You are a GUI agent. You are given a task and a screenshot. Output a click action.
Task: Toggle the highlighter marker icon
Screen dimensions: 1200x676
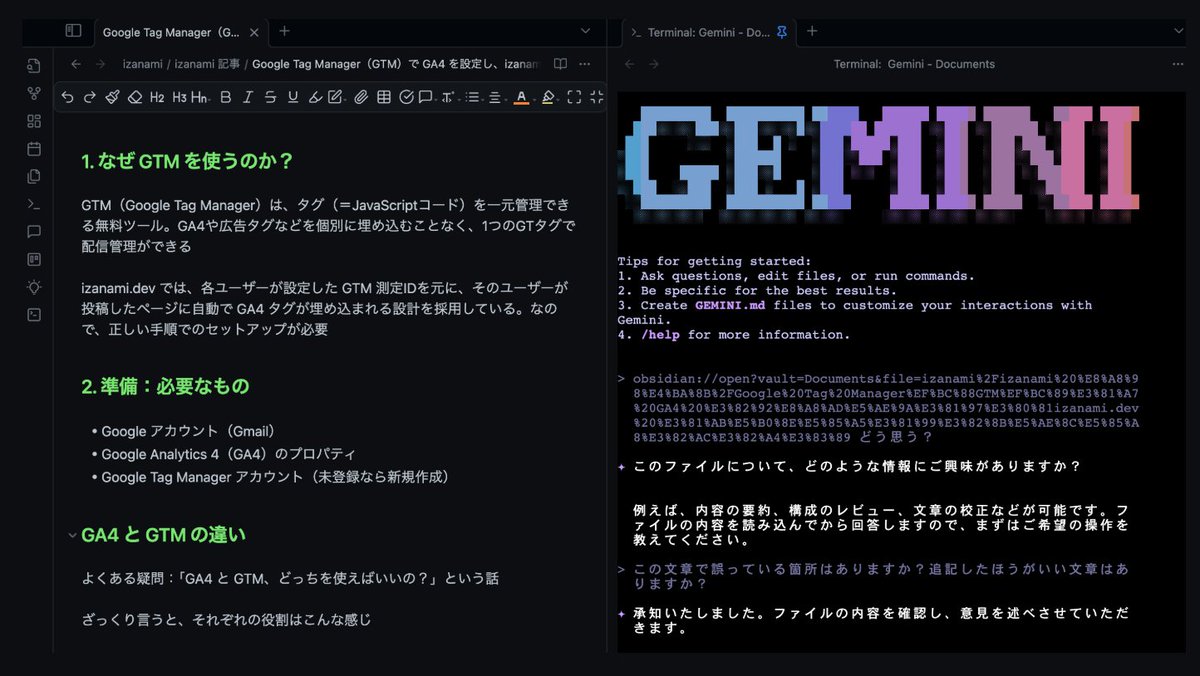coord(315,97)
